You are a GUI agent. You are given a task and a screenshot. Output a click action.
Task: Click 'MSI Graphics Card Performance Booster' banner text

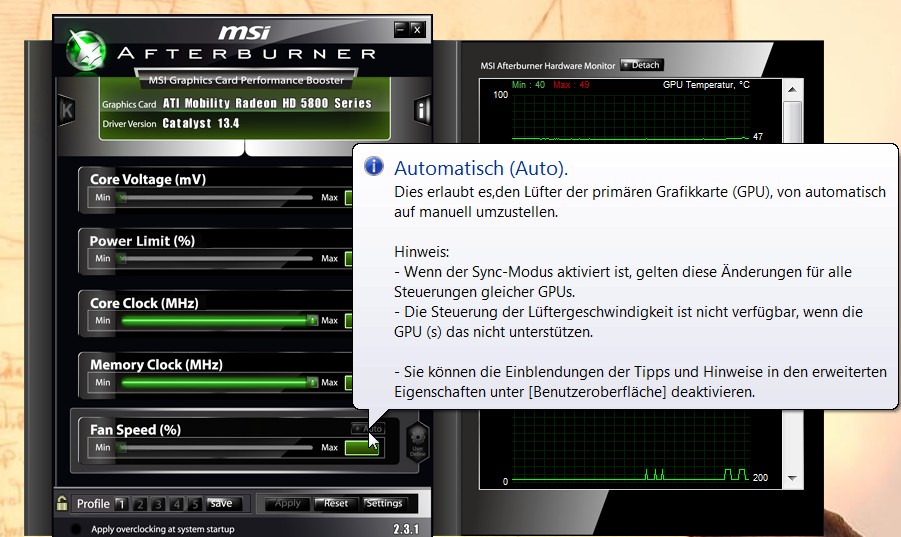click(247, 80)
